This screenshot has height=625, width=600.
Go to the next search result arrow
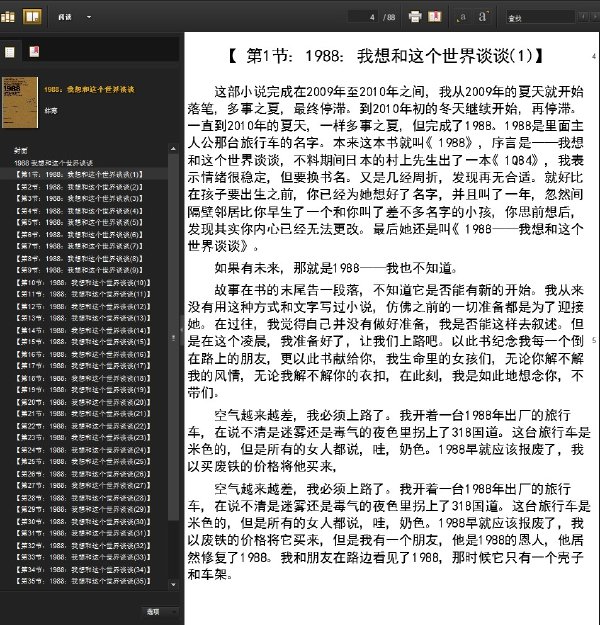tap(595, 17)
